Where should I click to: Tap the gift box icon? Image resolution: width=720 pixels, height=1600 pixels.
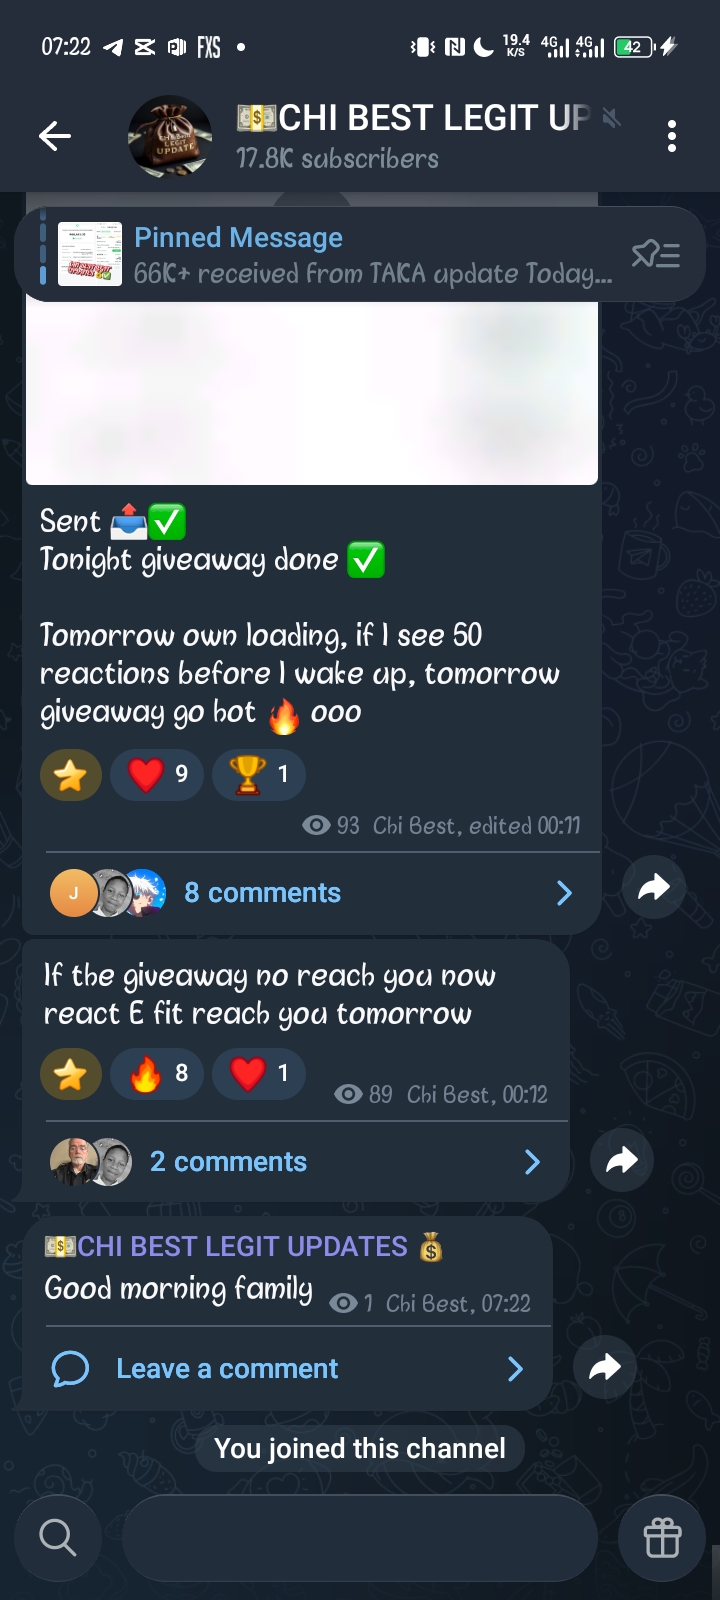[662, 1537]
